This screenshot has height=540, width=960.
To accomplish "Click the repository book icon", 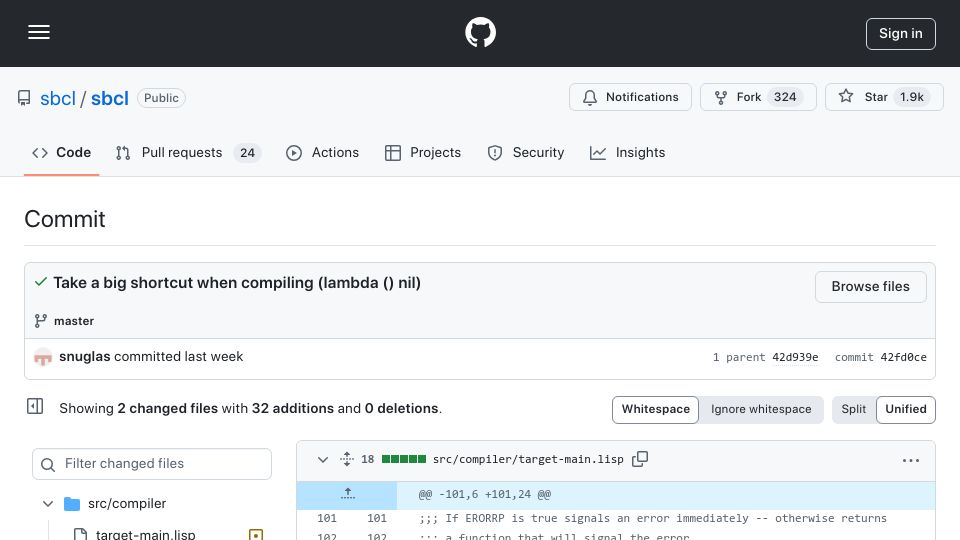I will click(24, 98).
